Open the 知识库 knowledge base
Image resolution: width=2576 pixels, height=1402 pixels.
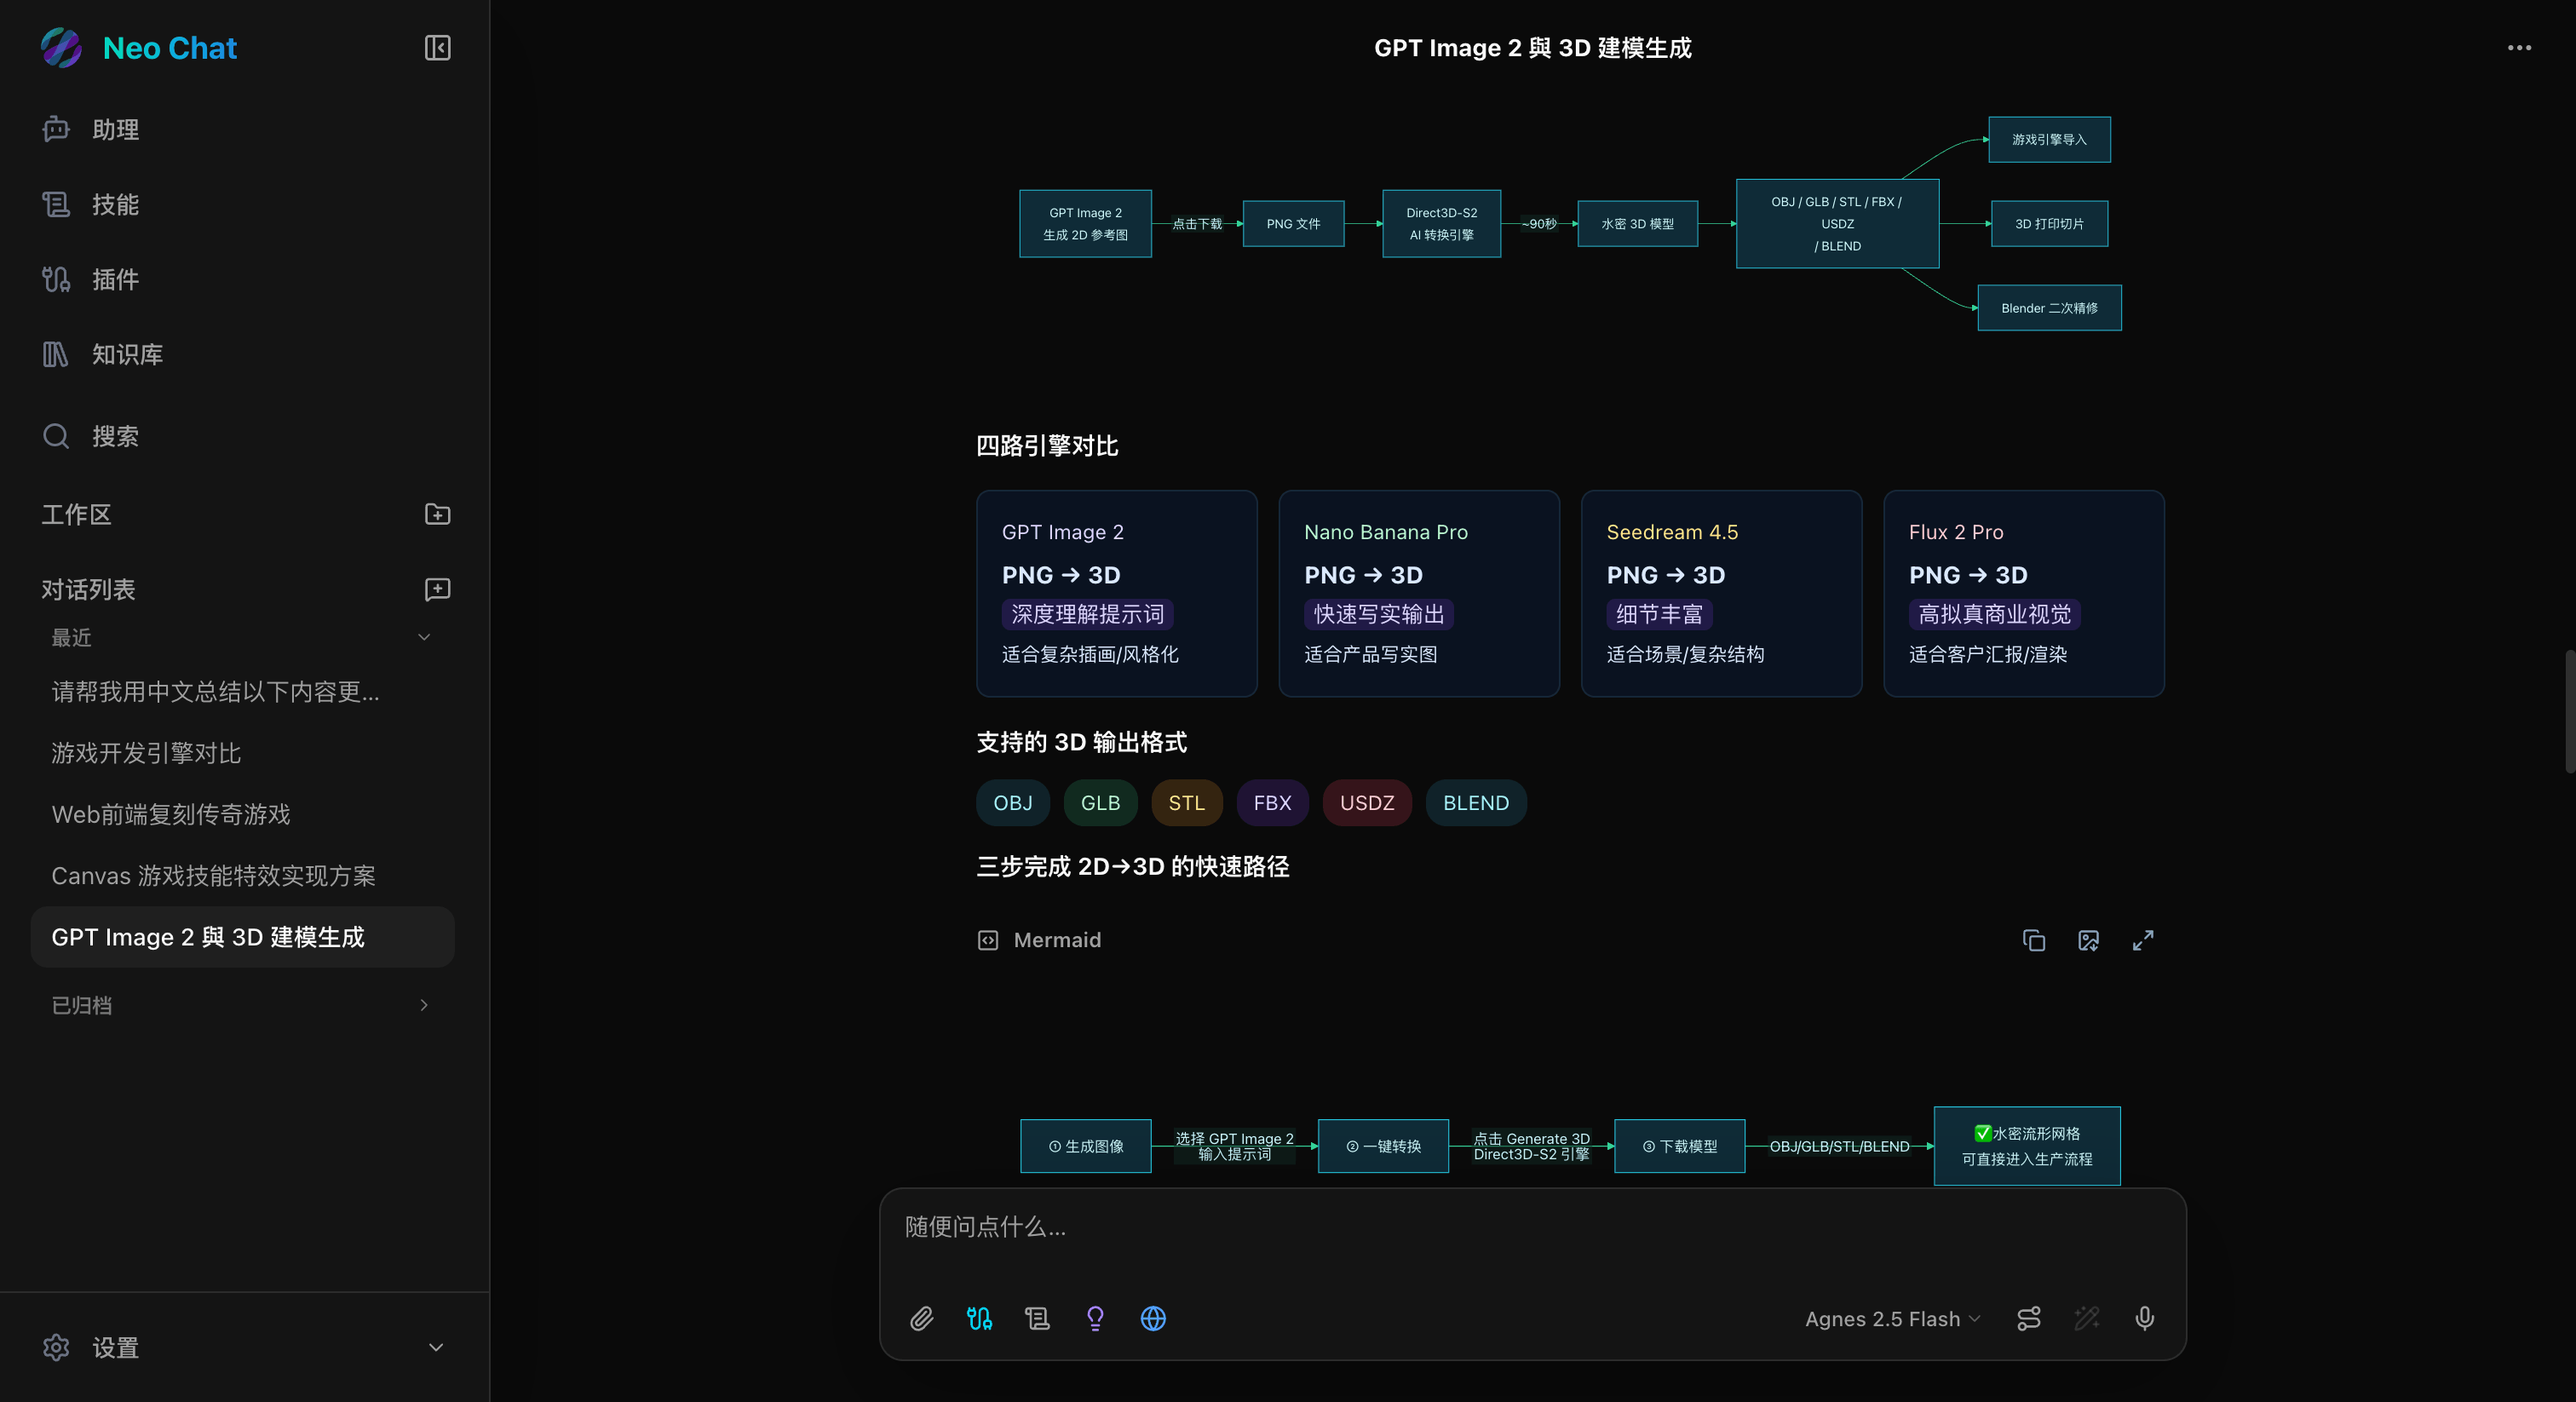[x=243, y=354]
